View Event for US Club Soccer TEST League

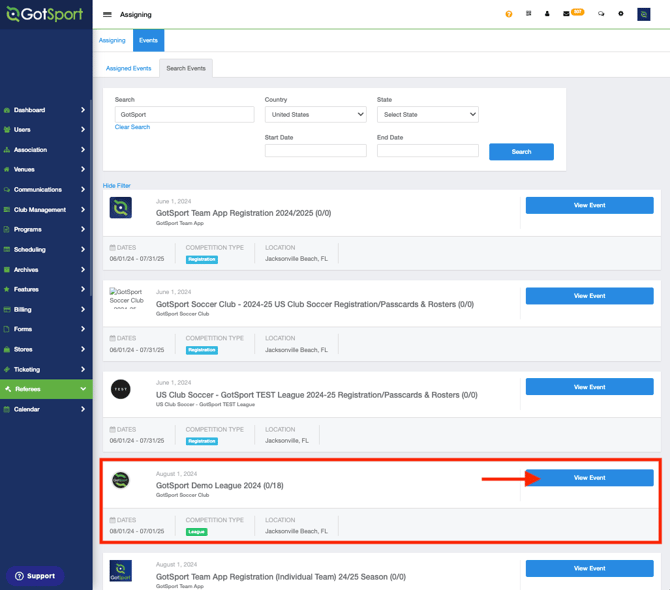coord(589,387)
